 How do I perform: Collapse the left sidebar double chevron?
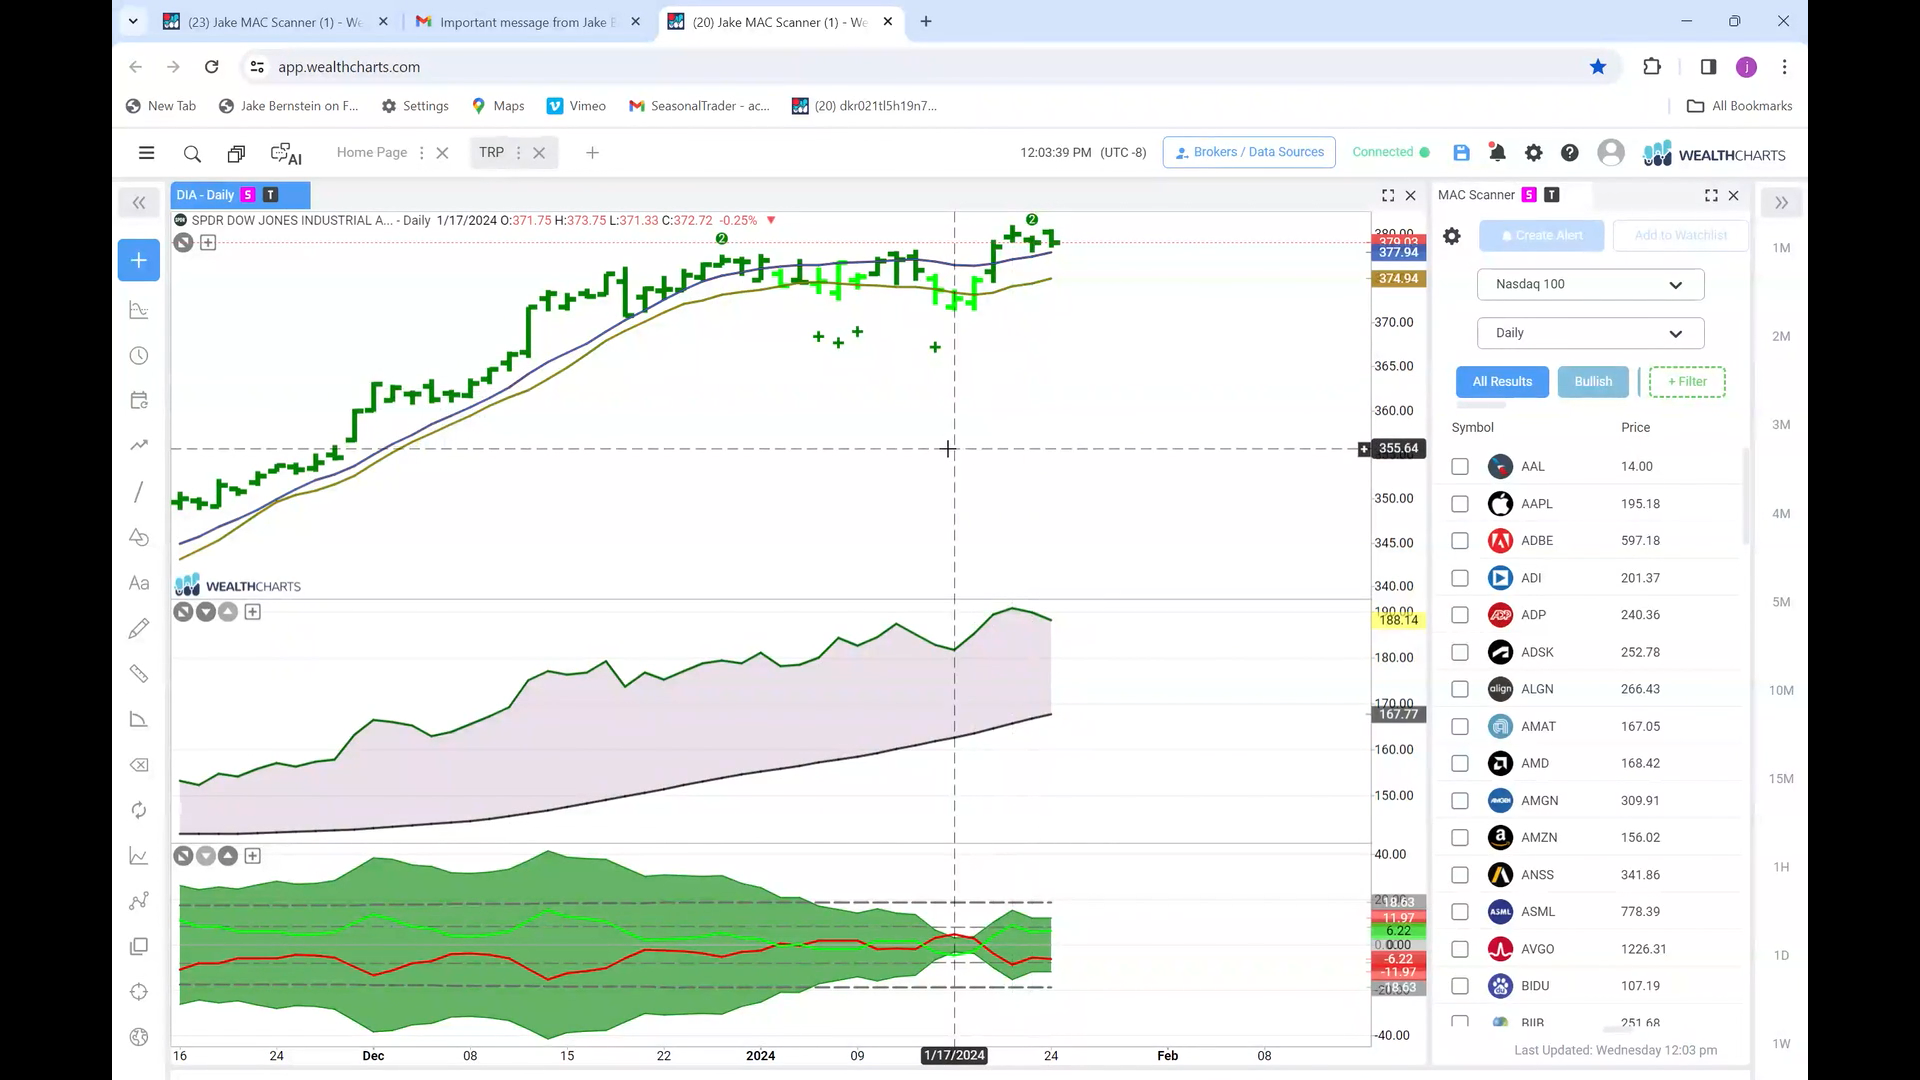pos(139,203)
